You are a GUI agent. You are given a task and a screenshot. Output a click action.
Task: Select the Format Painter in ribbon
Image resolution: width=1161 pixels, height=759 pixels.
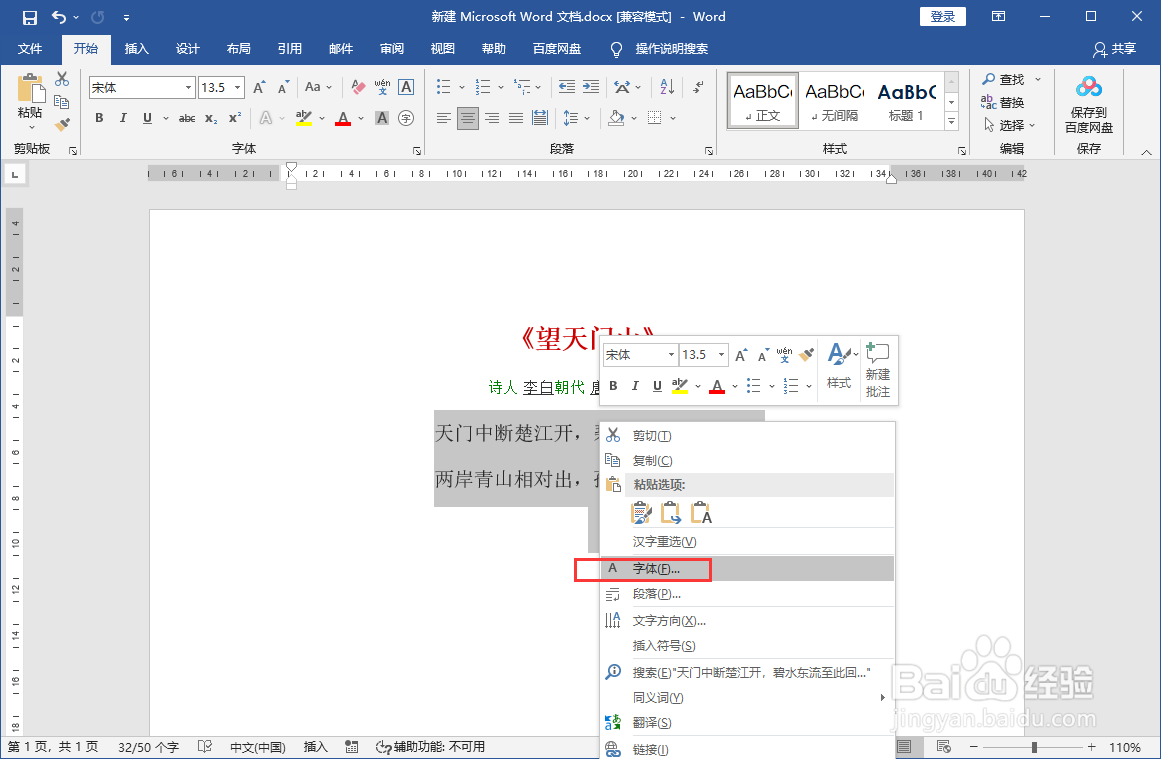(x=62, y=124)
